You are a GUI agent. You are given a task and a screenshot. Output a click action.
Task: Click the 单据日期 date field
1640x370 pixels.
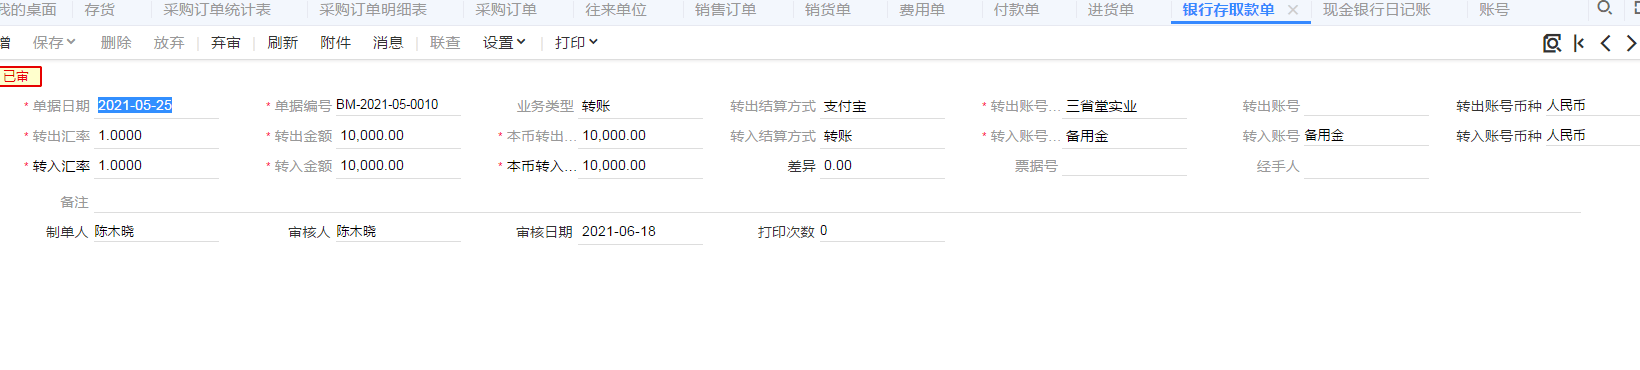[157, 106]
